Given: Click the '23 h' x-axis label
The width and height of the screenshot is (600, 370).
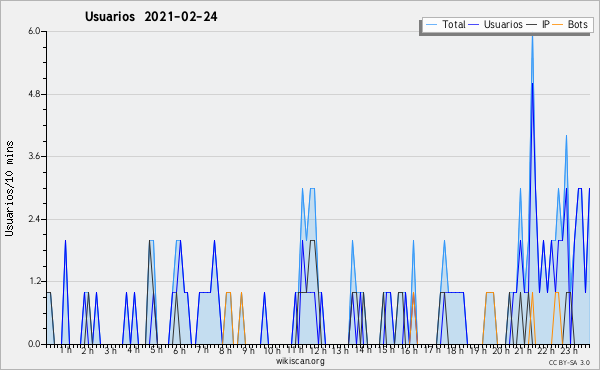Looking at the screenshot, I should (569, 350).
